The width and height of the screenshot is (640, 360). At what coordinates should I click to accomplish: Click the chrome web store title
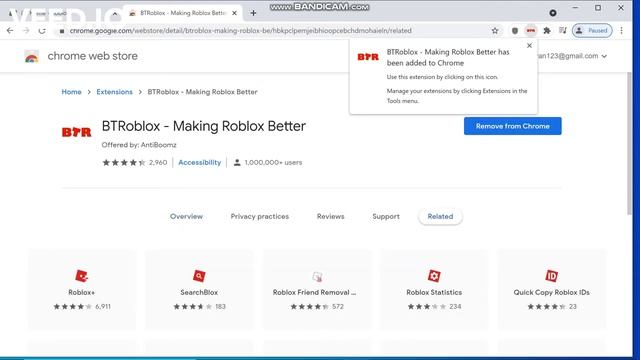click(x=93, y=56)
